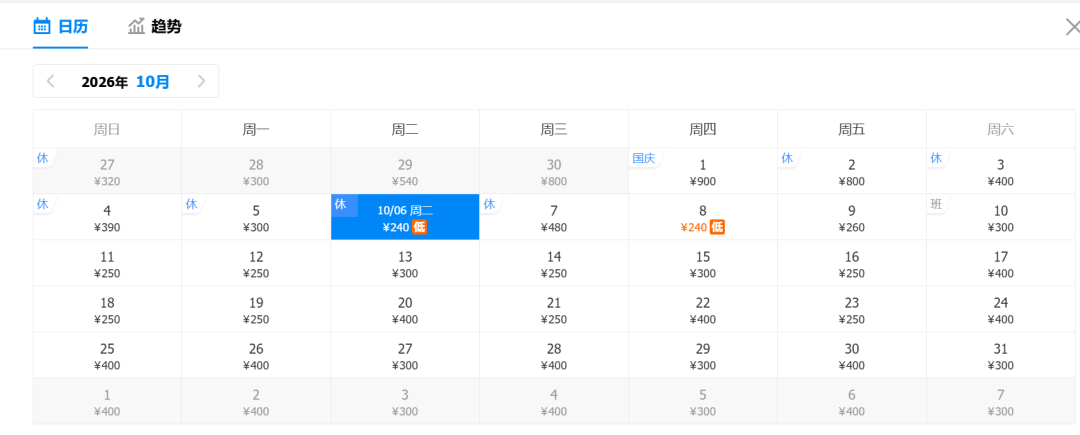This screenshot has width=1080, height=435.
Task: Select October 31 priced ¥300
Action: (1000, 355)
